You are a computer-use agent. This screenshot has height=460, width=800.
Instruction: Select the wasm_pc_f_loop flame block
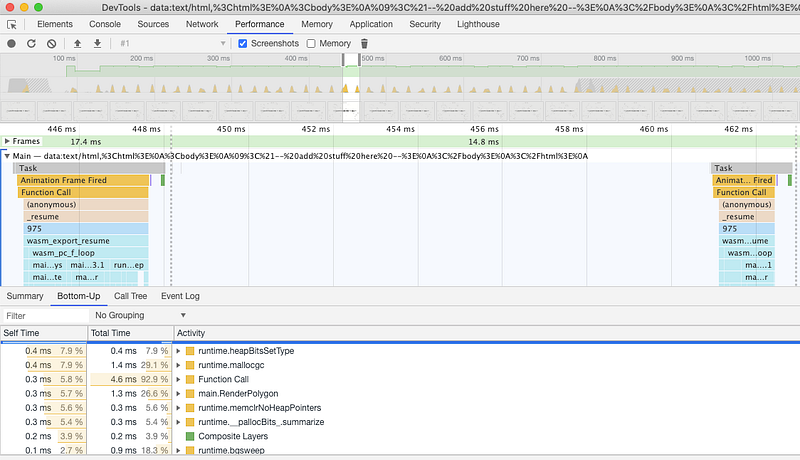coord(88,253)
